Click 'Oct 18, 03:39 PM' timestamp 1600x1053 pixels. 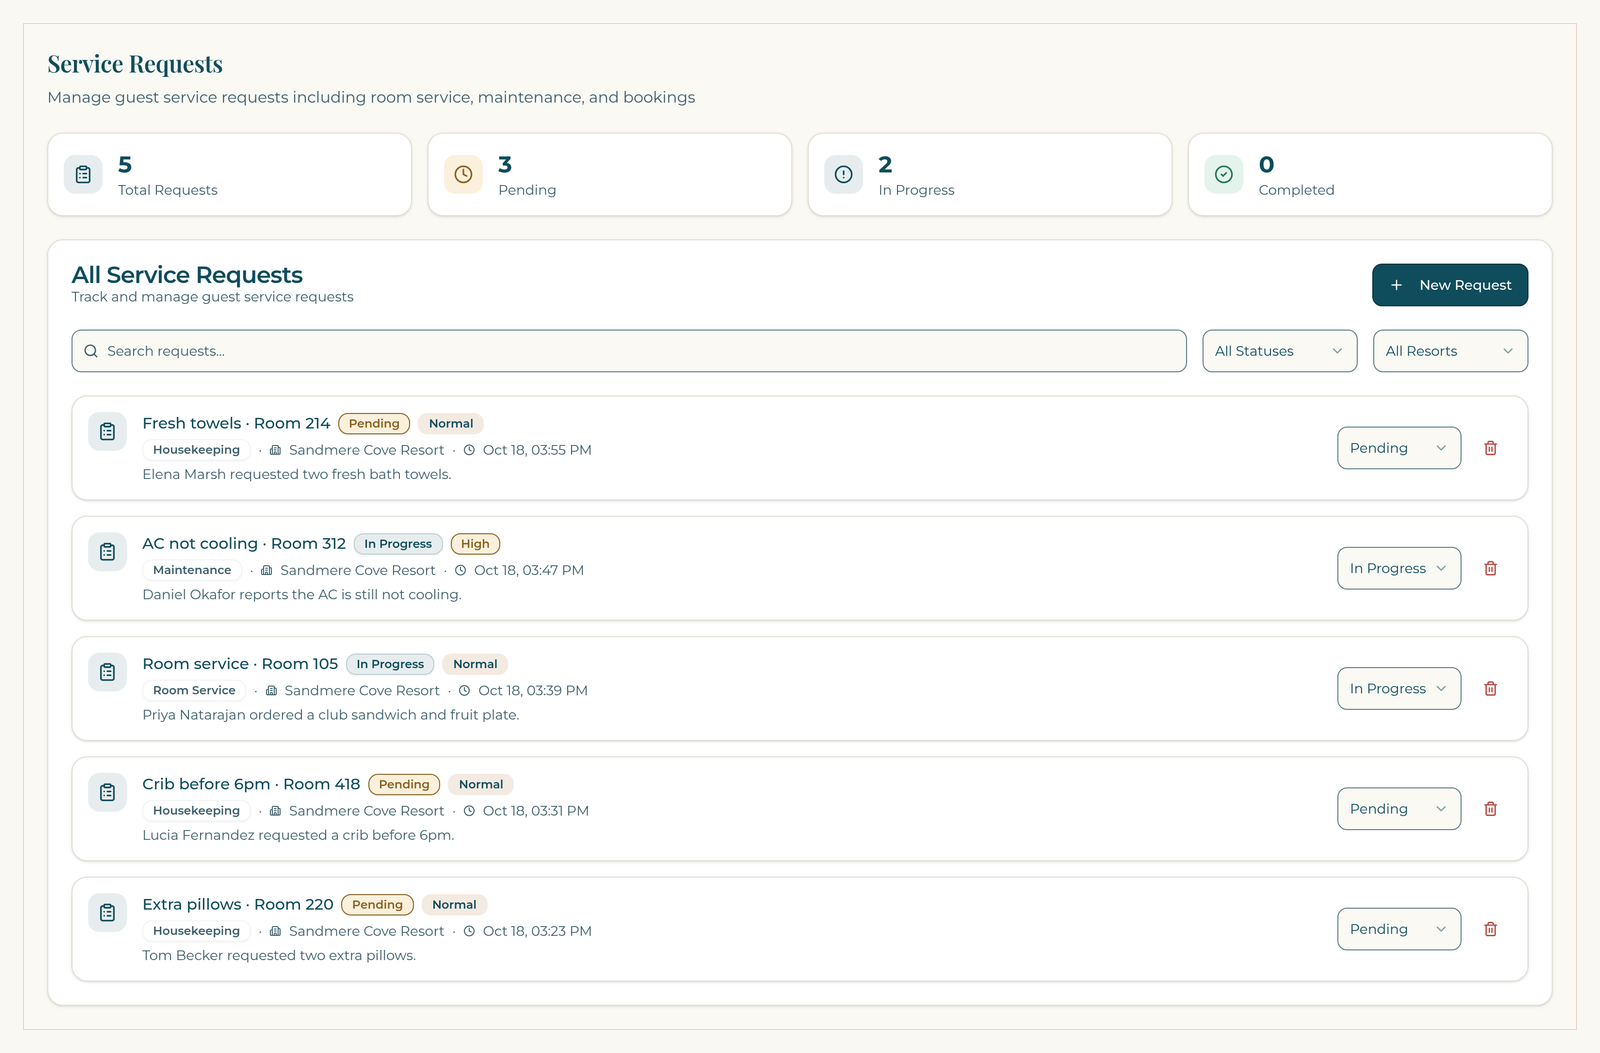click(x=533, y=690)
